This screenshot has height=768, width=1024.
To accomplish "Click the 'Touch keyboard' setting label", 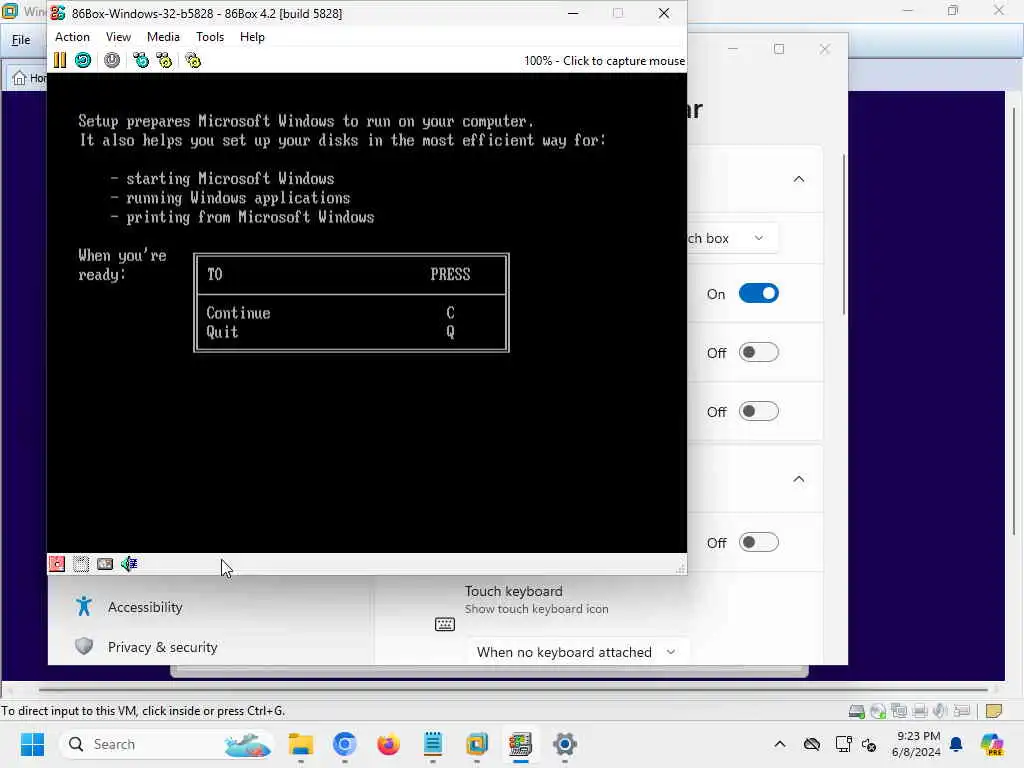I will click(x=513, y=591).
